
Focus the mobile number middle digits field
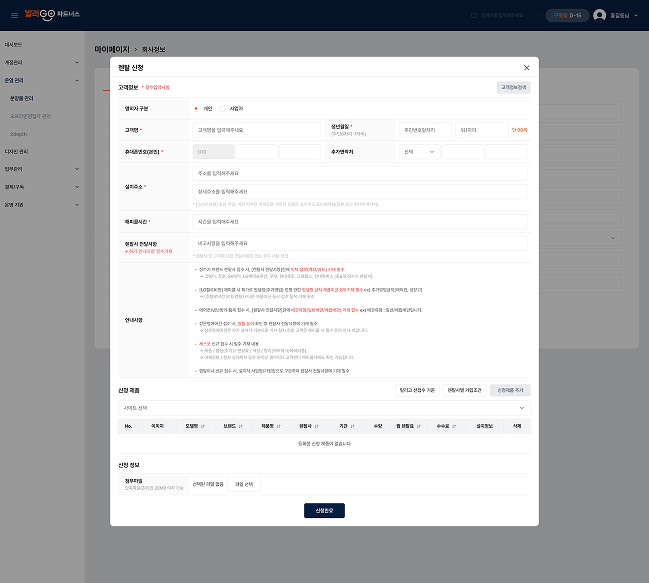pyautogui.click(x=257, y=152)
